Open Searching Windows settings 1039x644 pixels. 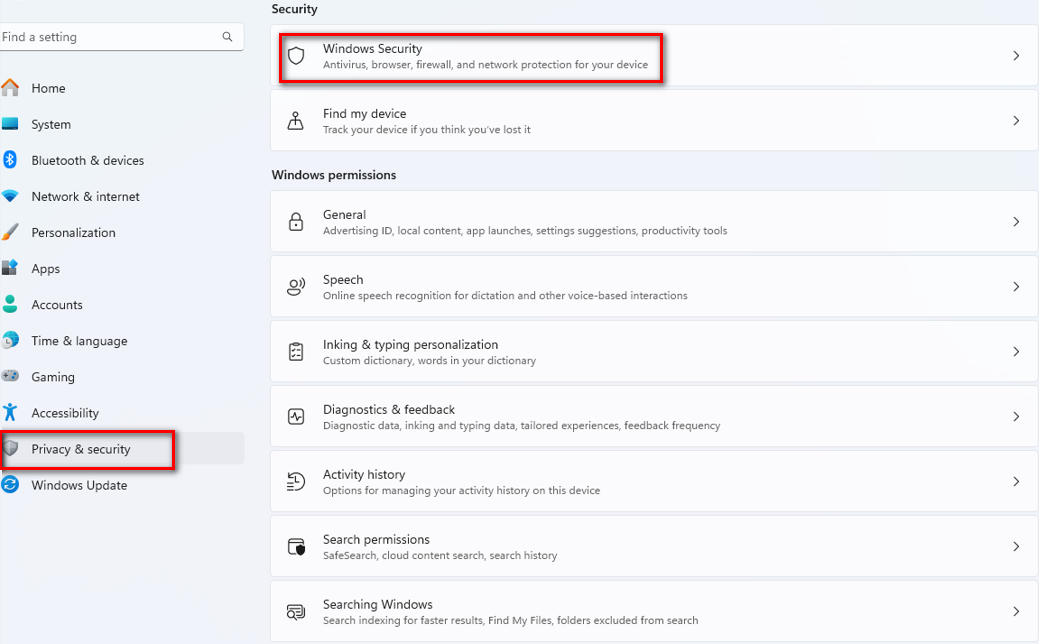(654, 611)
